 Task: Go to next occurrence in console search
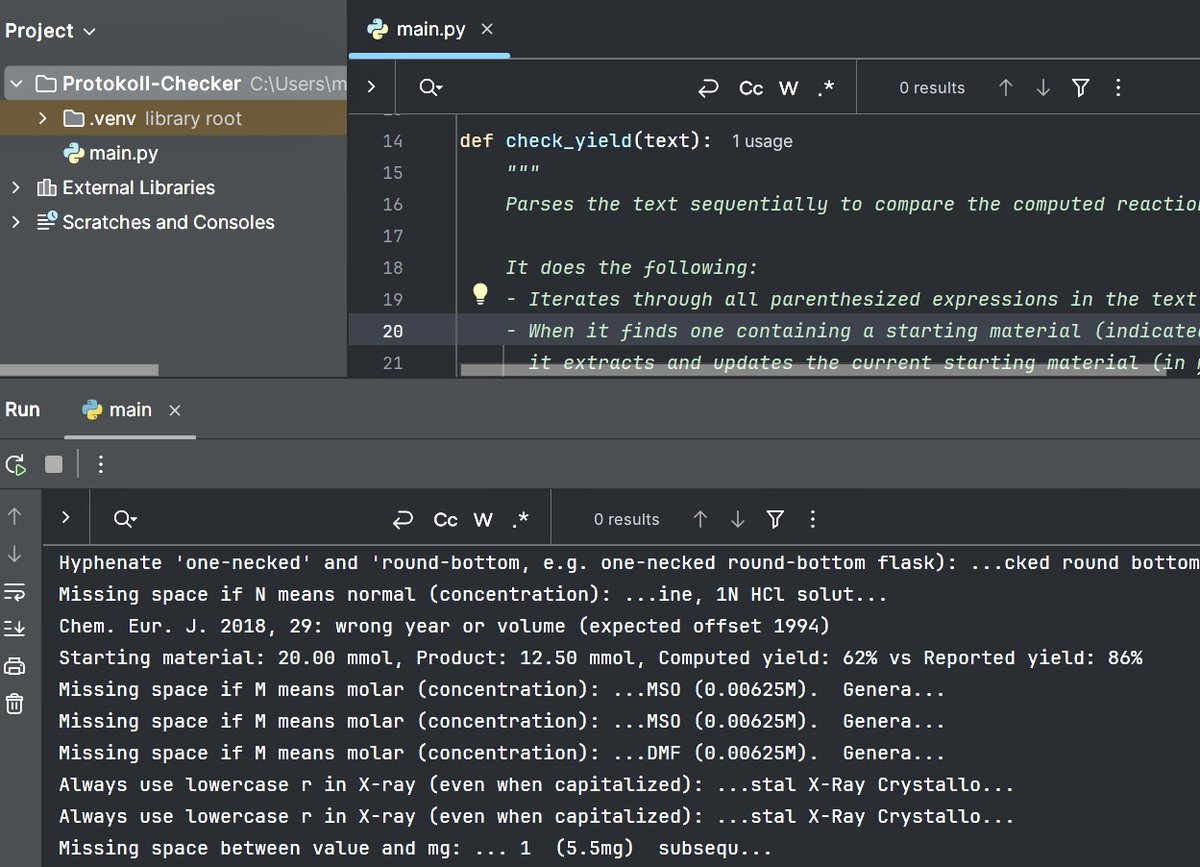tap(738, 519)
